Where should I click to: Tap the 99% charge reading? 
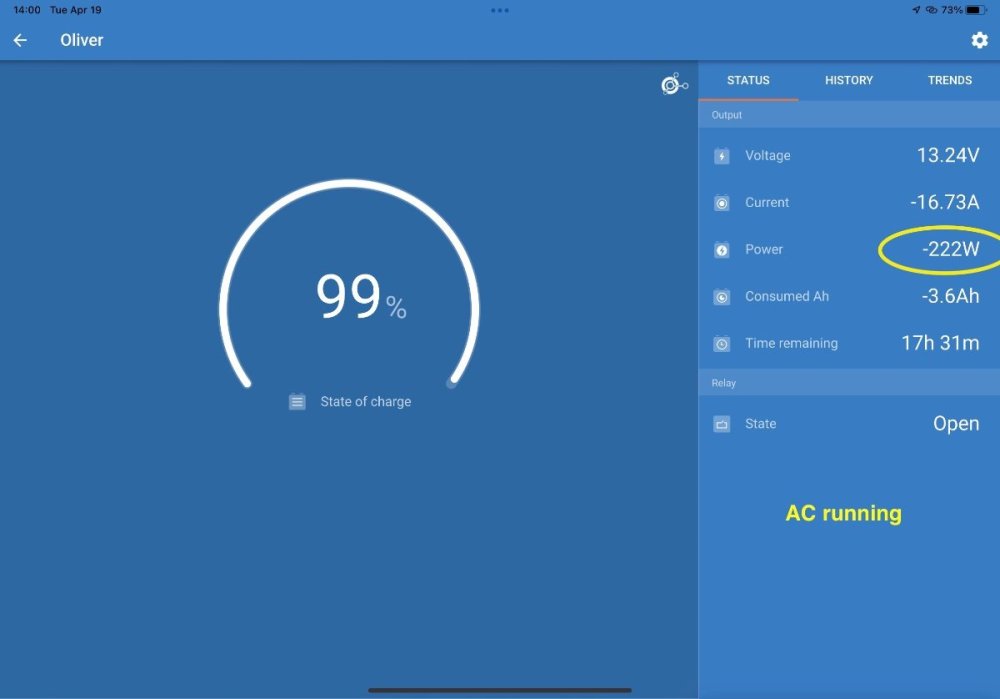(x=360, y=298)
